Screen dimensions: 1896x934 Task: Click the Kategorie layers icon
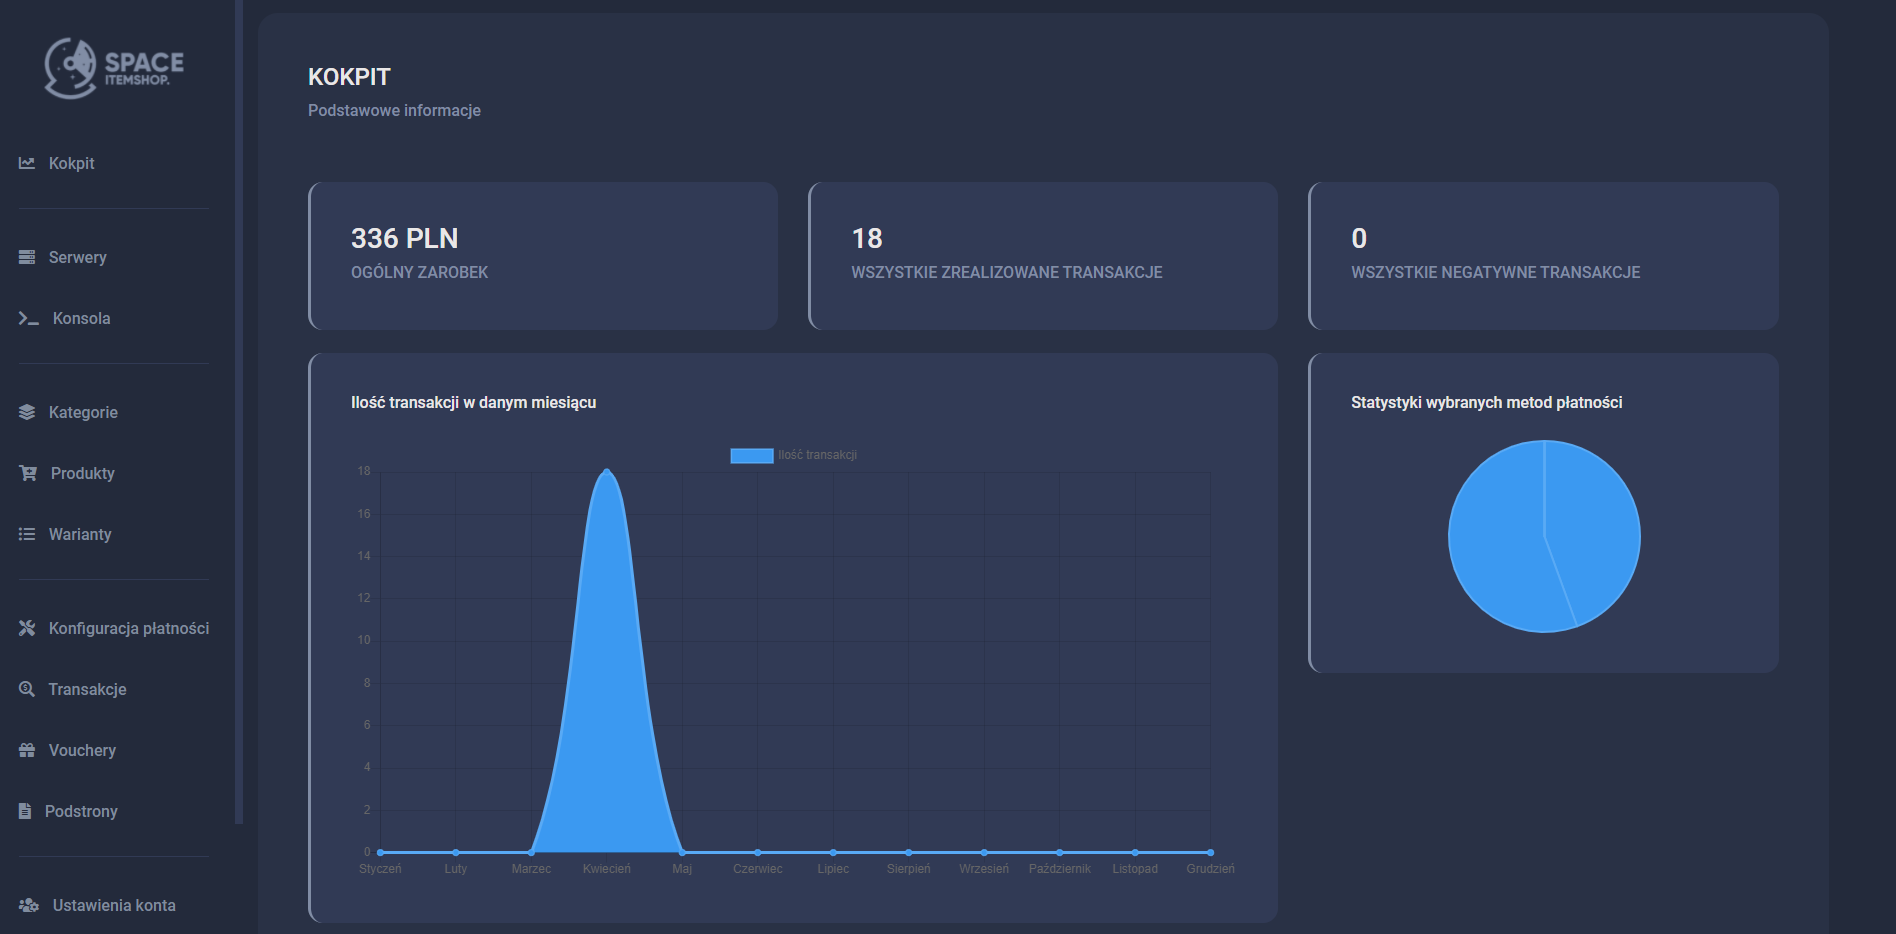27,412
